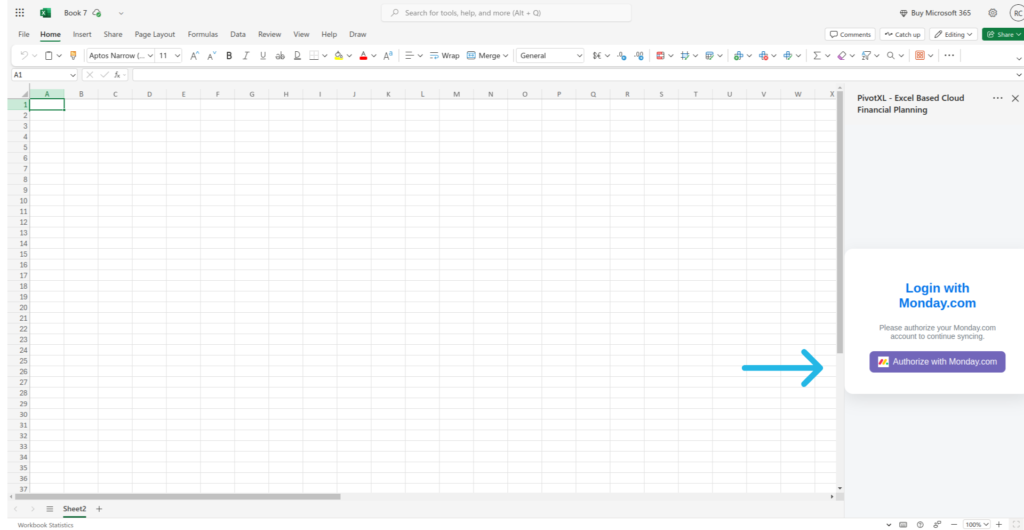Open PivotXL pane options ellipsis
The image size is (1024, 530).
(x=997, y=98)
